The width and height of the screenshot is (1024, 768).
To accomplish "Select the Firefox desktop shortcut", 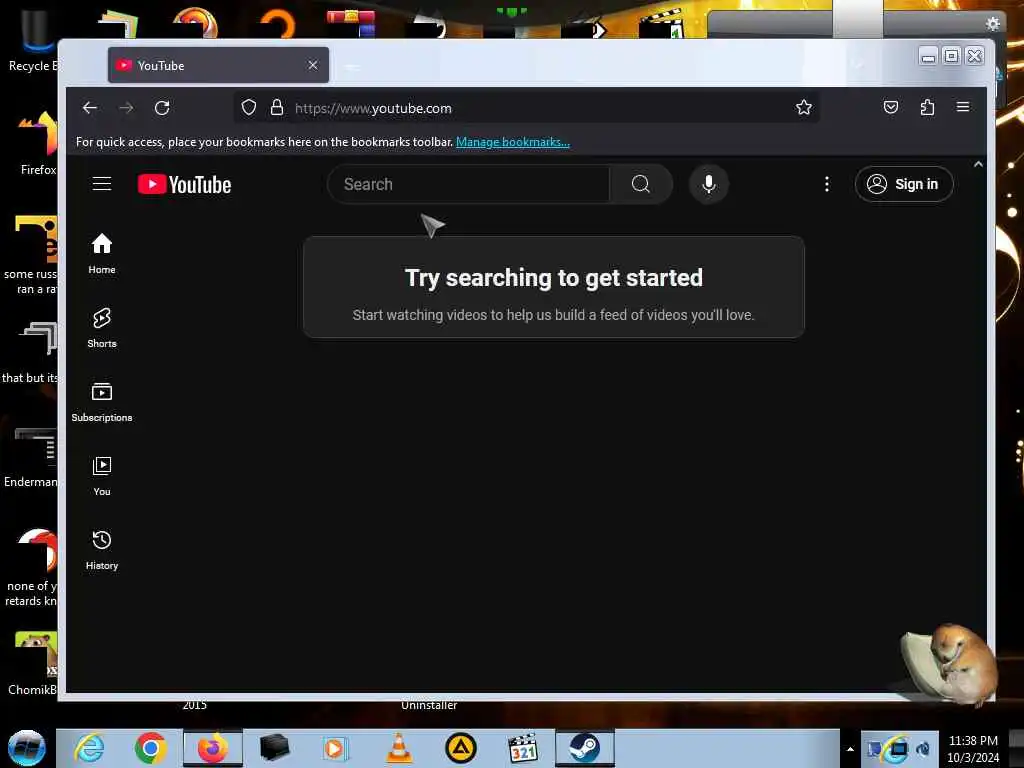I will (38, 142).
